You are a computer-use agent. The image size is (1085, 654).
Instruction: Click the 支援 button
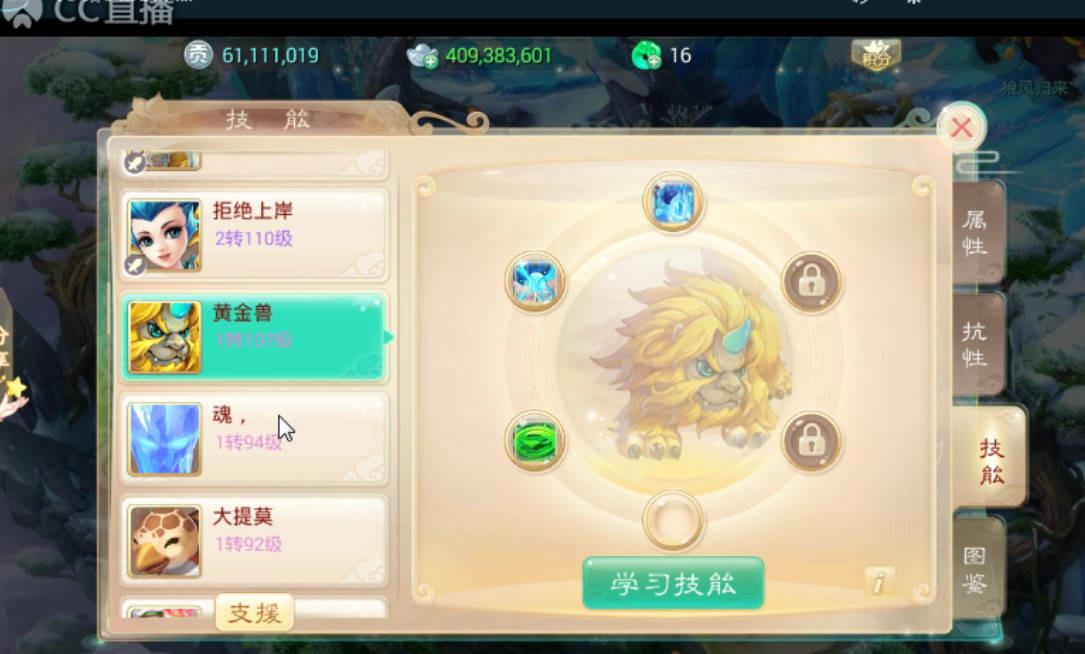(254, 612)
